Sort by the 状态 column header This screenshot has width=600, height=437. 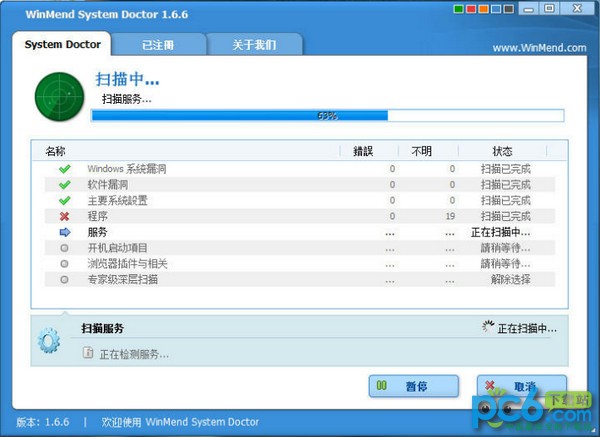(x=502, y=151)
